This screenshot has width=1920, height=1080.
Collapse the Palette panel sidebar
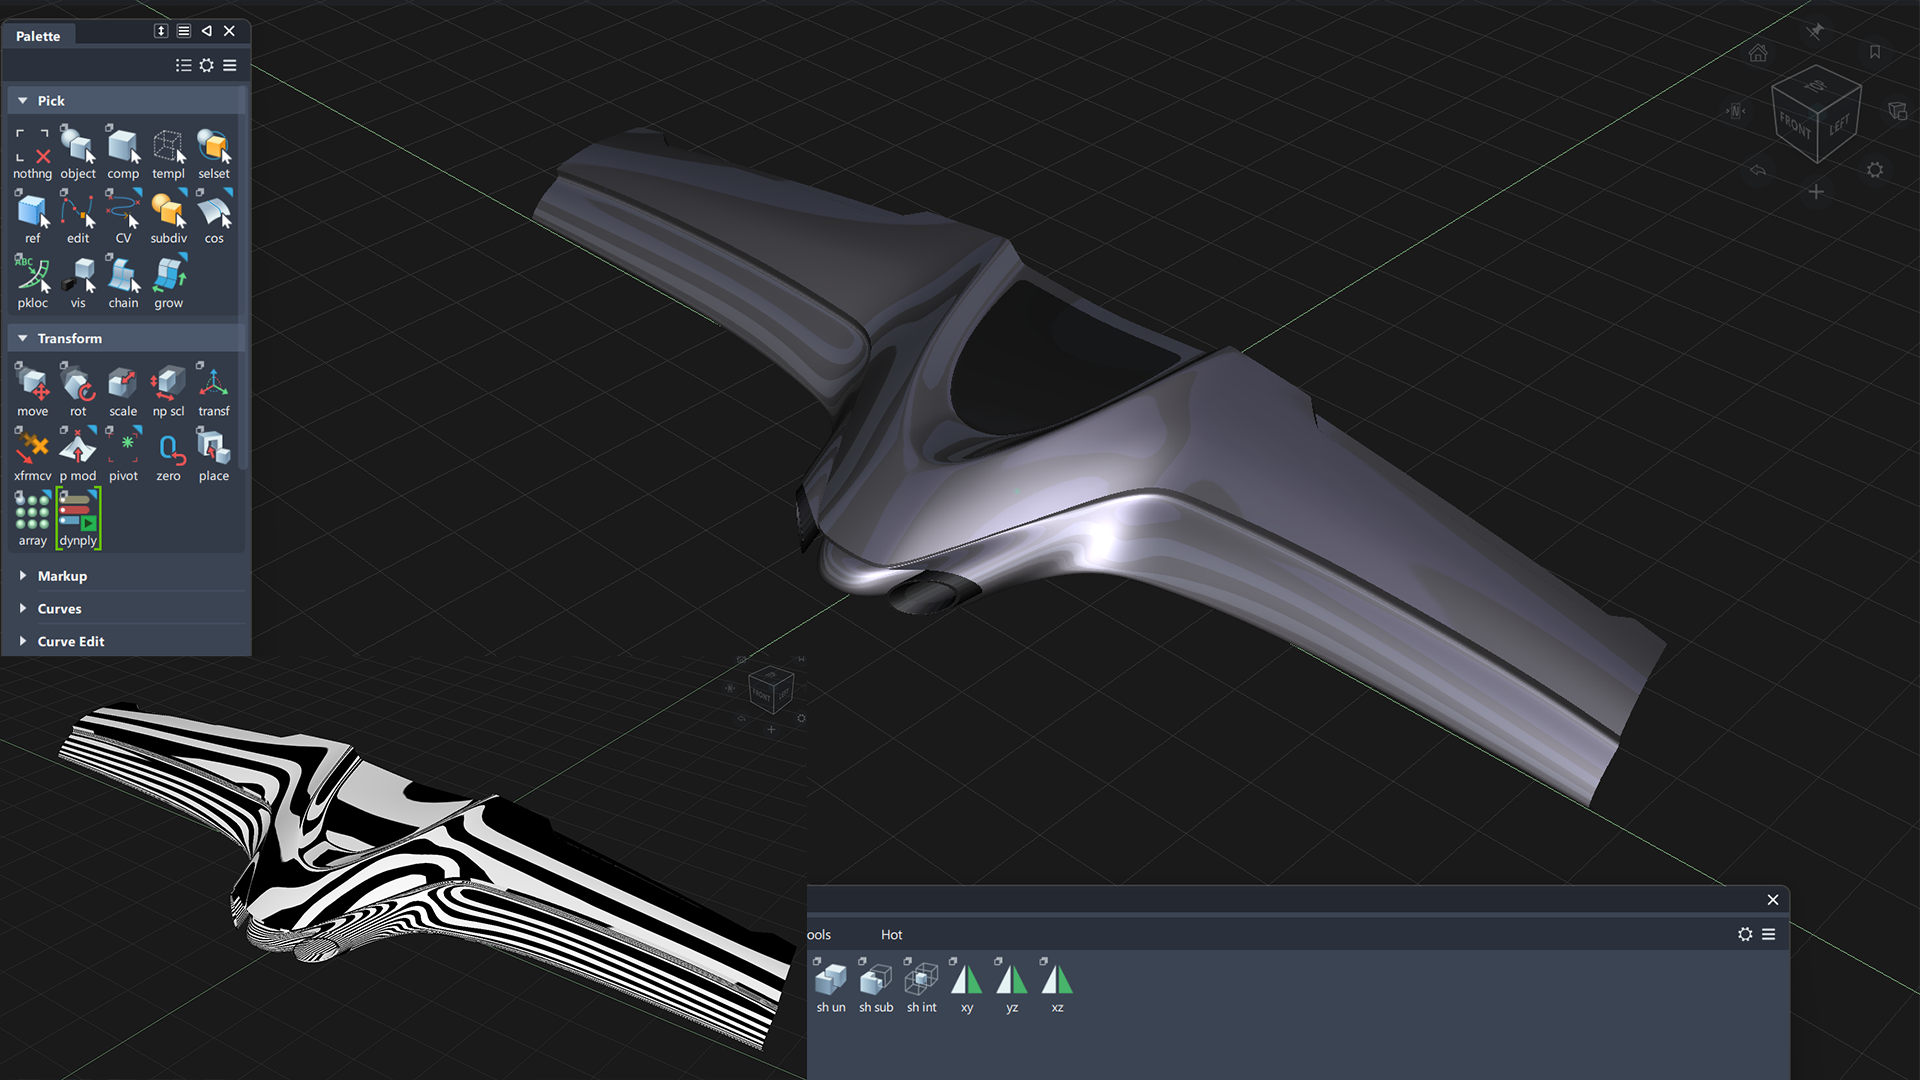(206, 31)
